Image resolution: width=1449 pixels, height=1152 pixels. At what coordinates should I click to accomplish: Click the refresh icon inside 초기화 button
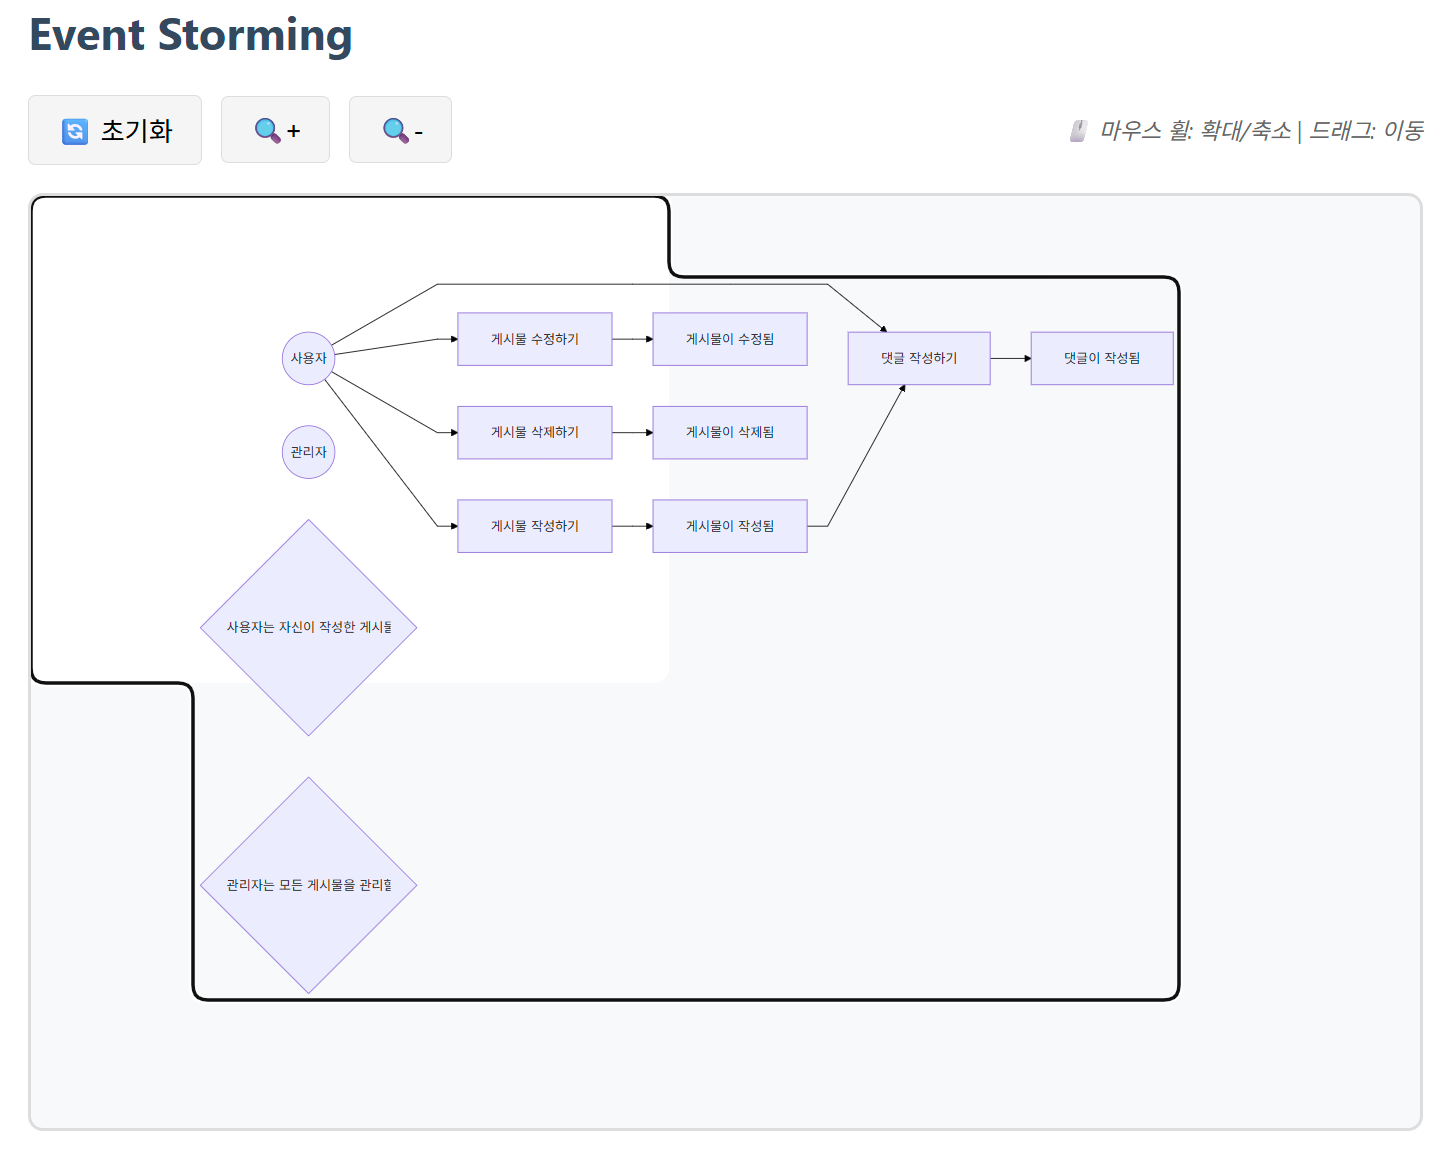pos(75,131)
